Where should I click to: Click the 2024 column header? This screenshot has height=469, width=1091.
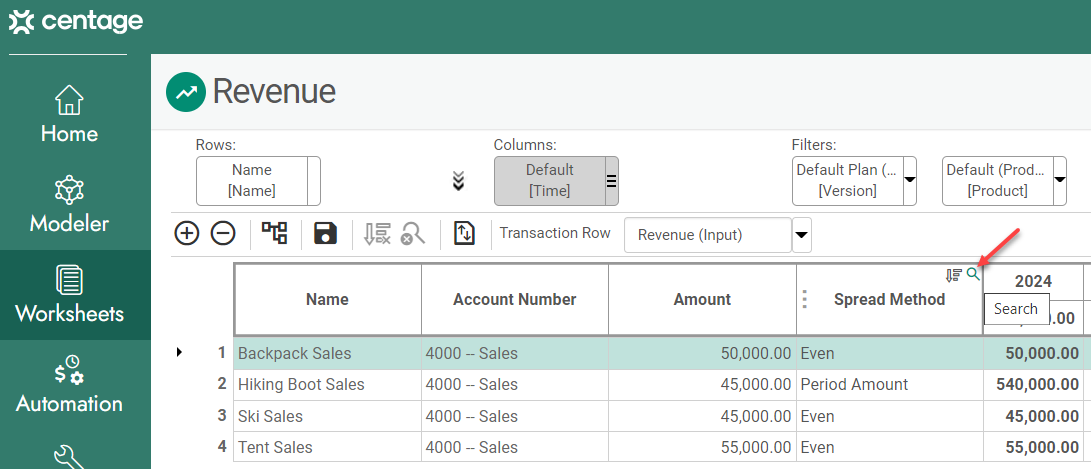coord(1033,282)
